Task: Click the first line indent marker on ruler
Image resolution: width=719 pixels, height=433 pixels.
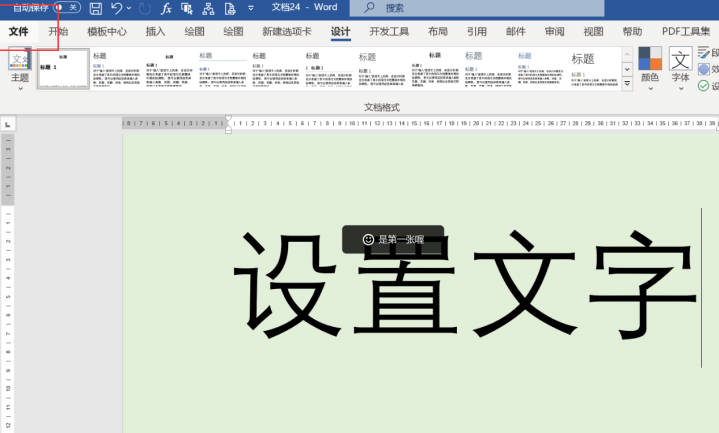Action: tap(228, 118)
